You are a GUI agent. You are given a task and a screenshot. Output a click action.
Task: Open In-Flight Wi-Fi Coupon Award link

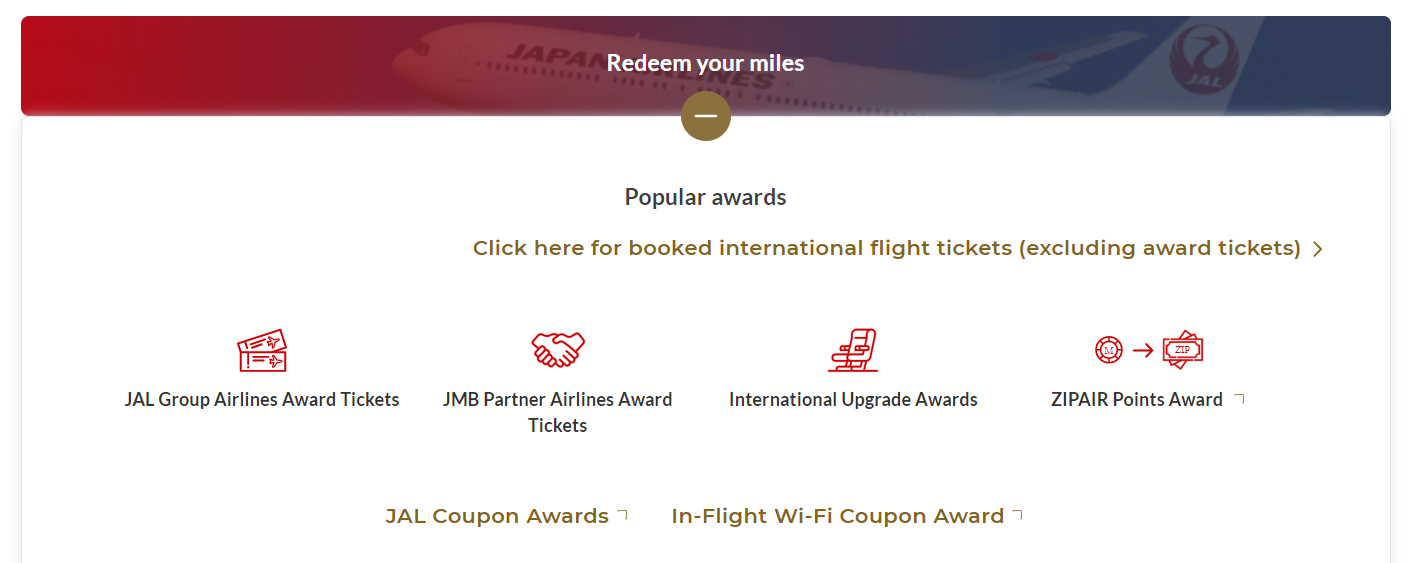point(838,516)
